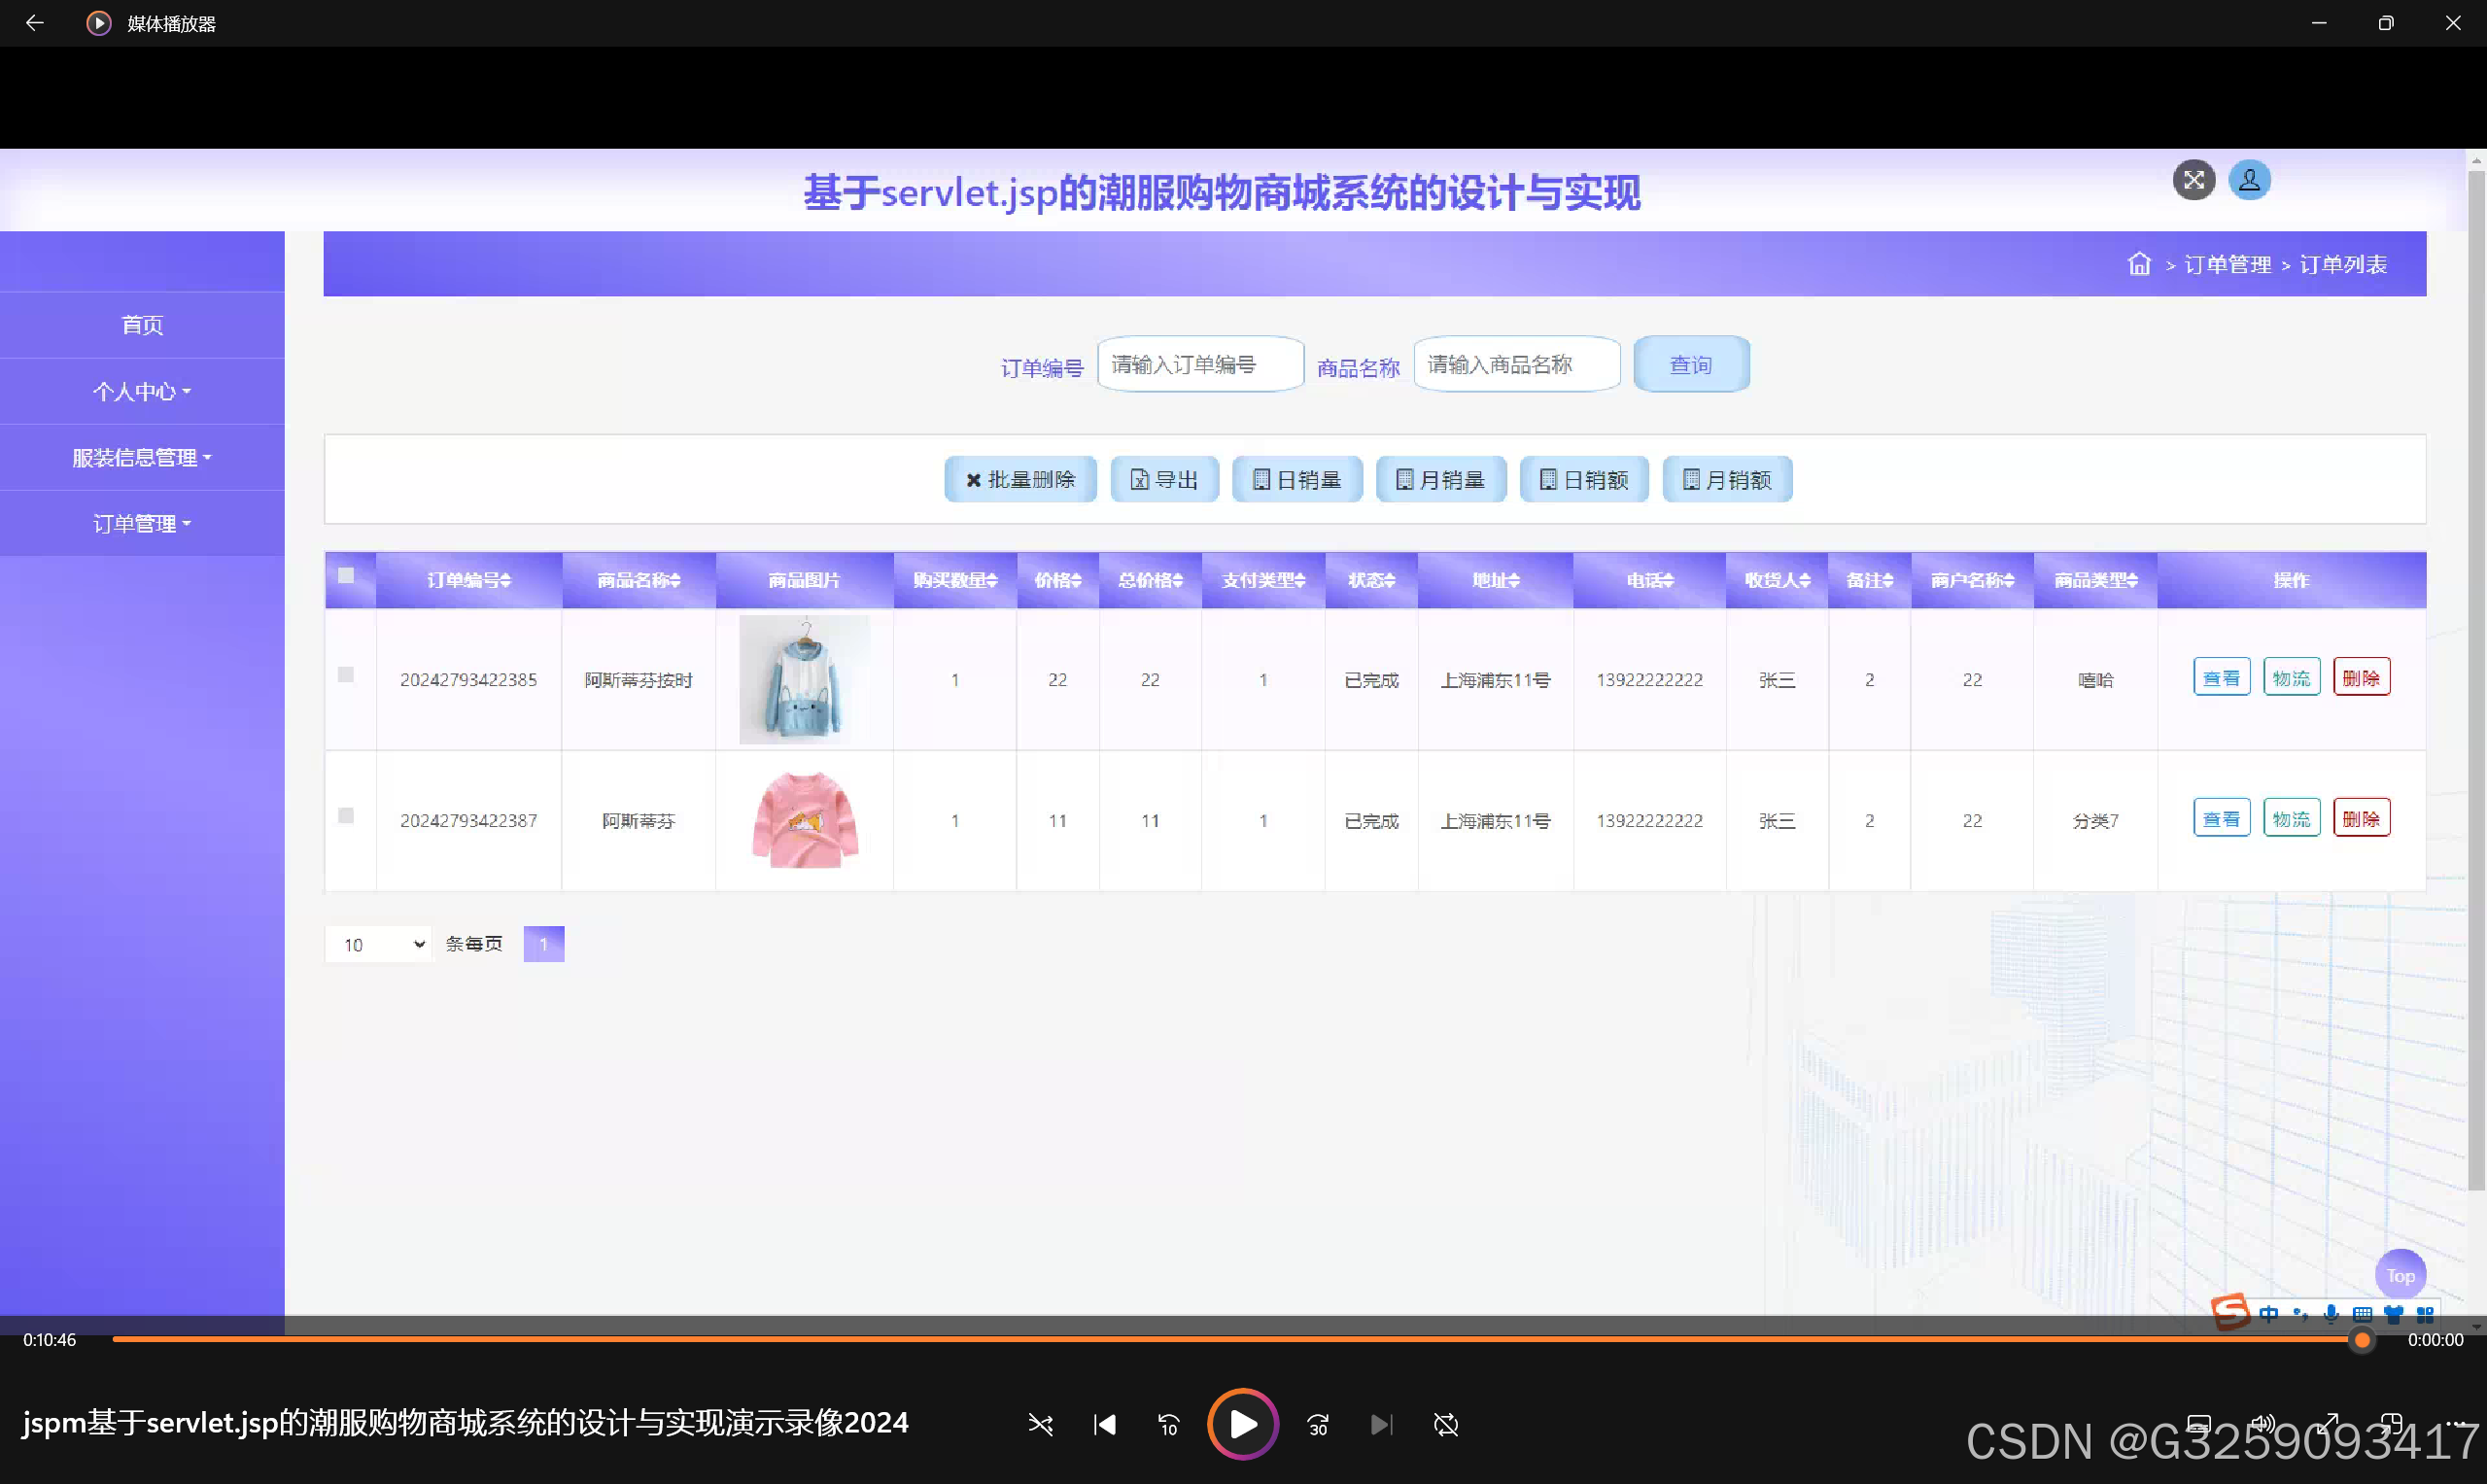Open the volume control
This screenshot has height=1484, width=2487.
[x=2262, y=1423]
